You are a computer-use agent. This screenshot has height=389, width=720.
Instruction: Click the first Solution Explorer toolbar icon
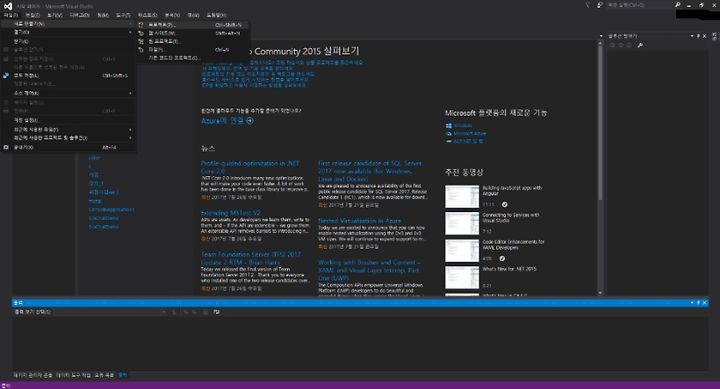[x=612, y=45]
